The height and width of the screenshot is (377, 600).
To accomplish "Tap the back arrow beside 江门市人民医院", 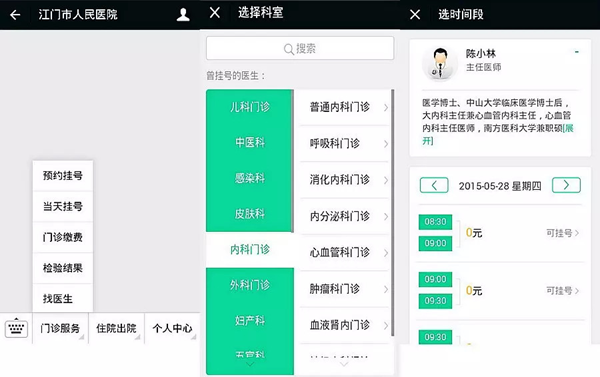I will pyautogui.click(x=15, y=15).
